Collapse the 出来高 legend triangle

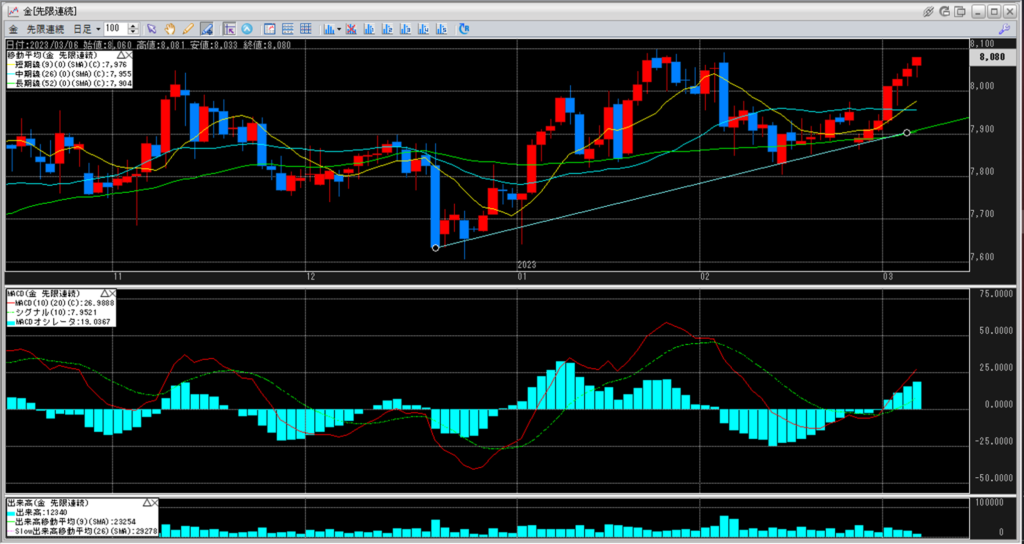[x=147, y=502]
